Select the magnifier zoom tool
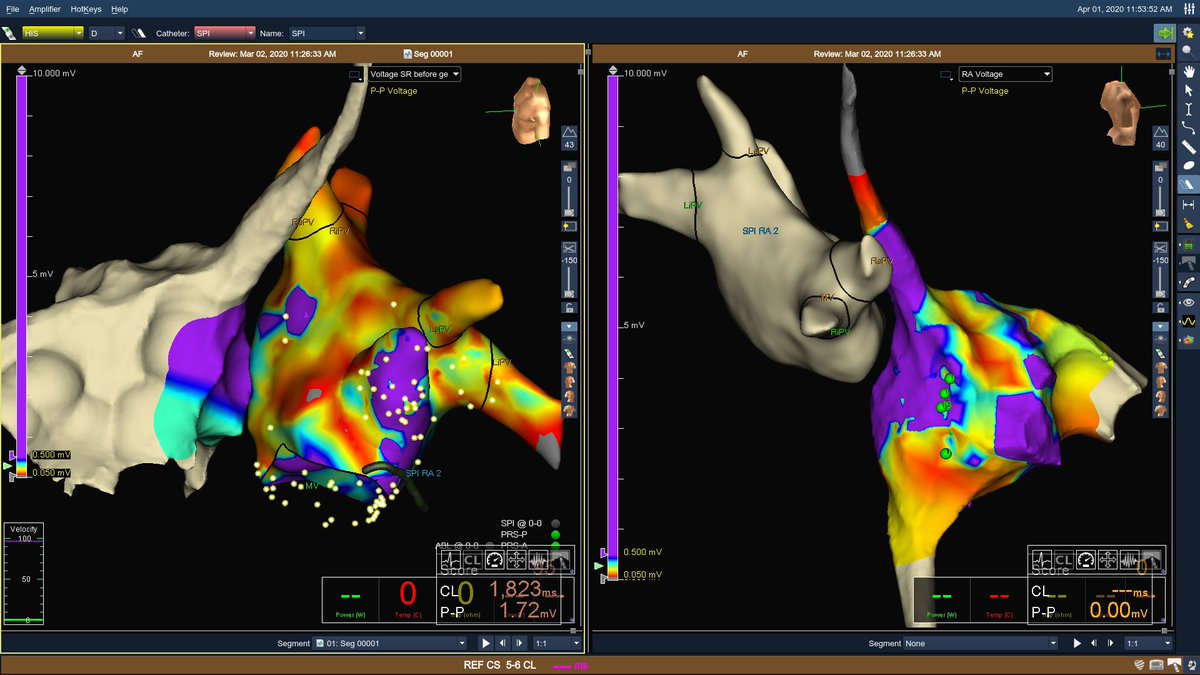This screenshot has height=675, width=1200. [1189, 52]
